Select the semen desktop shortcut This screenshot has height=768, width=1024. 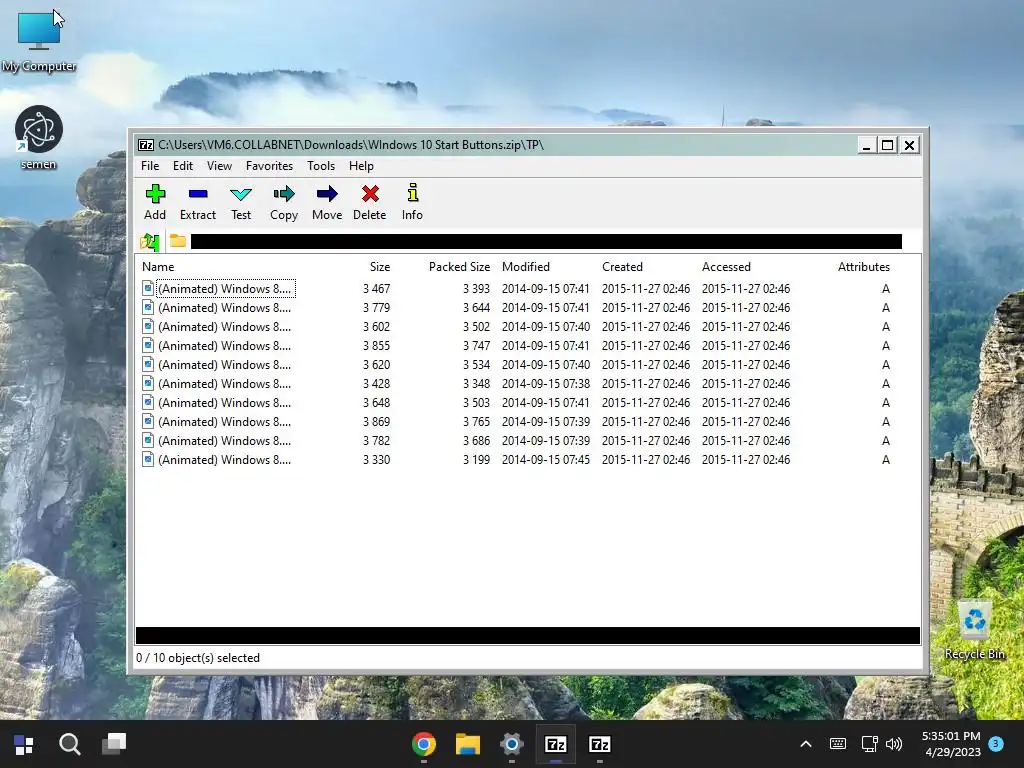point(39,138)
